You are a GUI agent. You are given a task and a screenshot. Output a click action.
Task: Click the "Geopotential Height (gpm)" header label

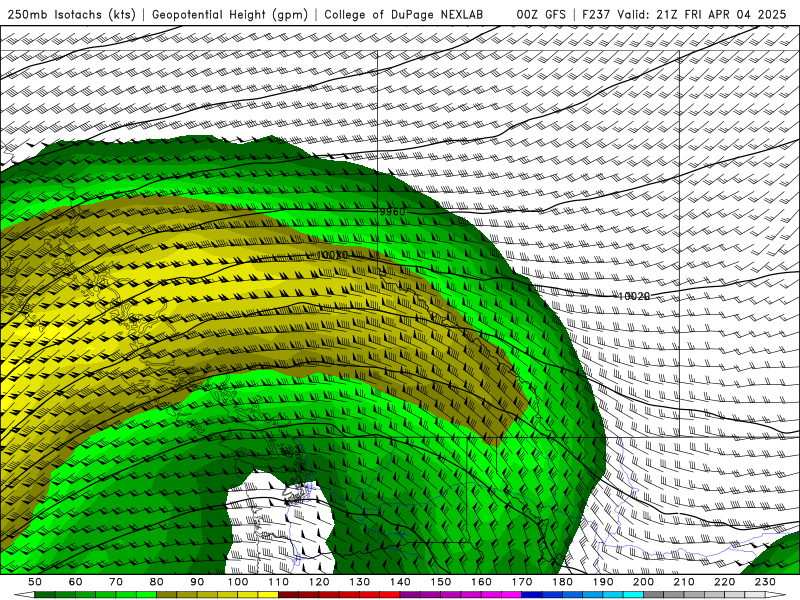click(230, 15)
